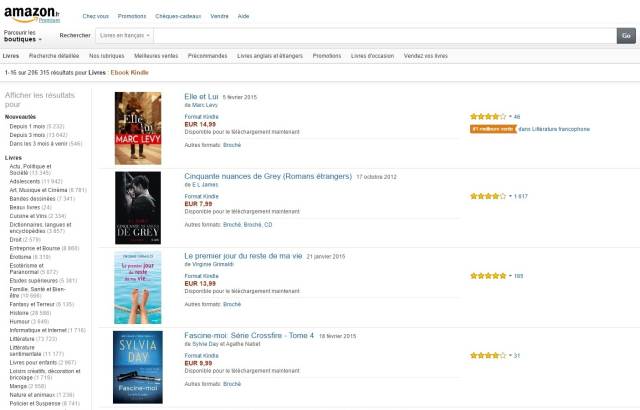Open the Elle et Lui cover thumbnail
The width and height of the screenshot is (640, 410).
(x=138, y=128)
